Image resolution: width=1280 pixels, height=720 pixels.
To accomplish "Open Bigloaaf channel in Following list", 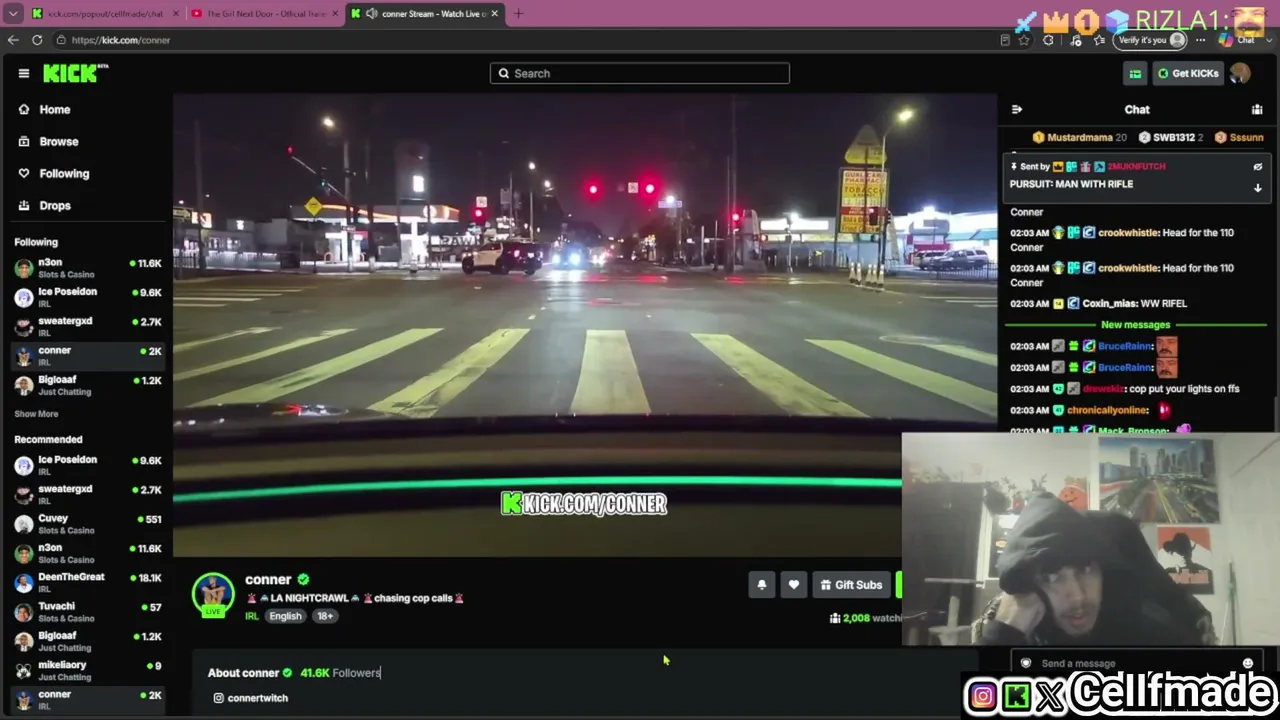I will pyautogui.click(x=88, y=385).
